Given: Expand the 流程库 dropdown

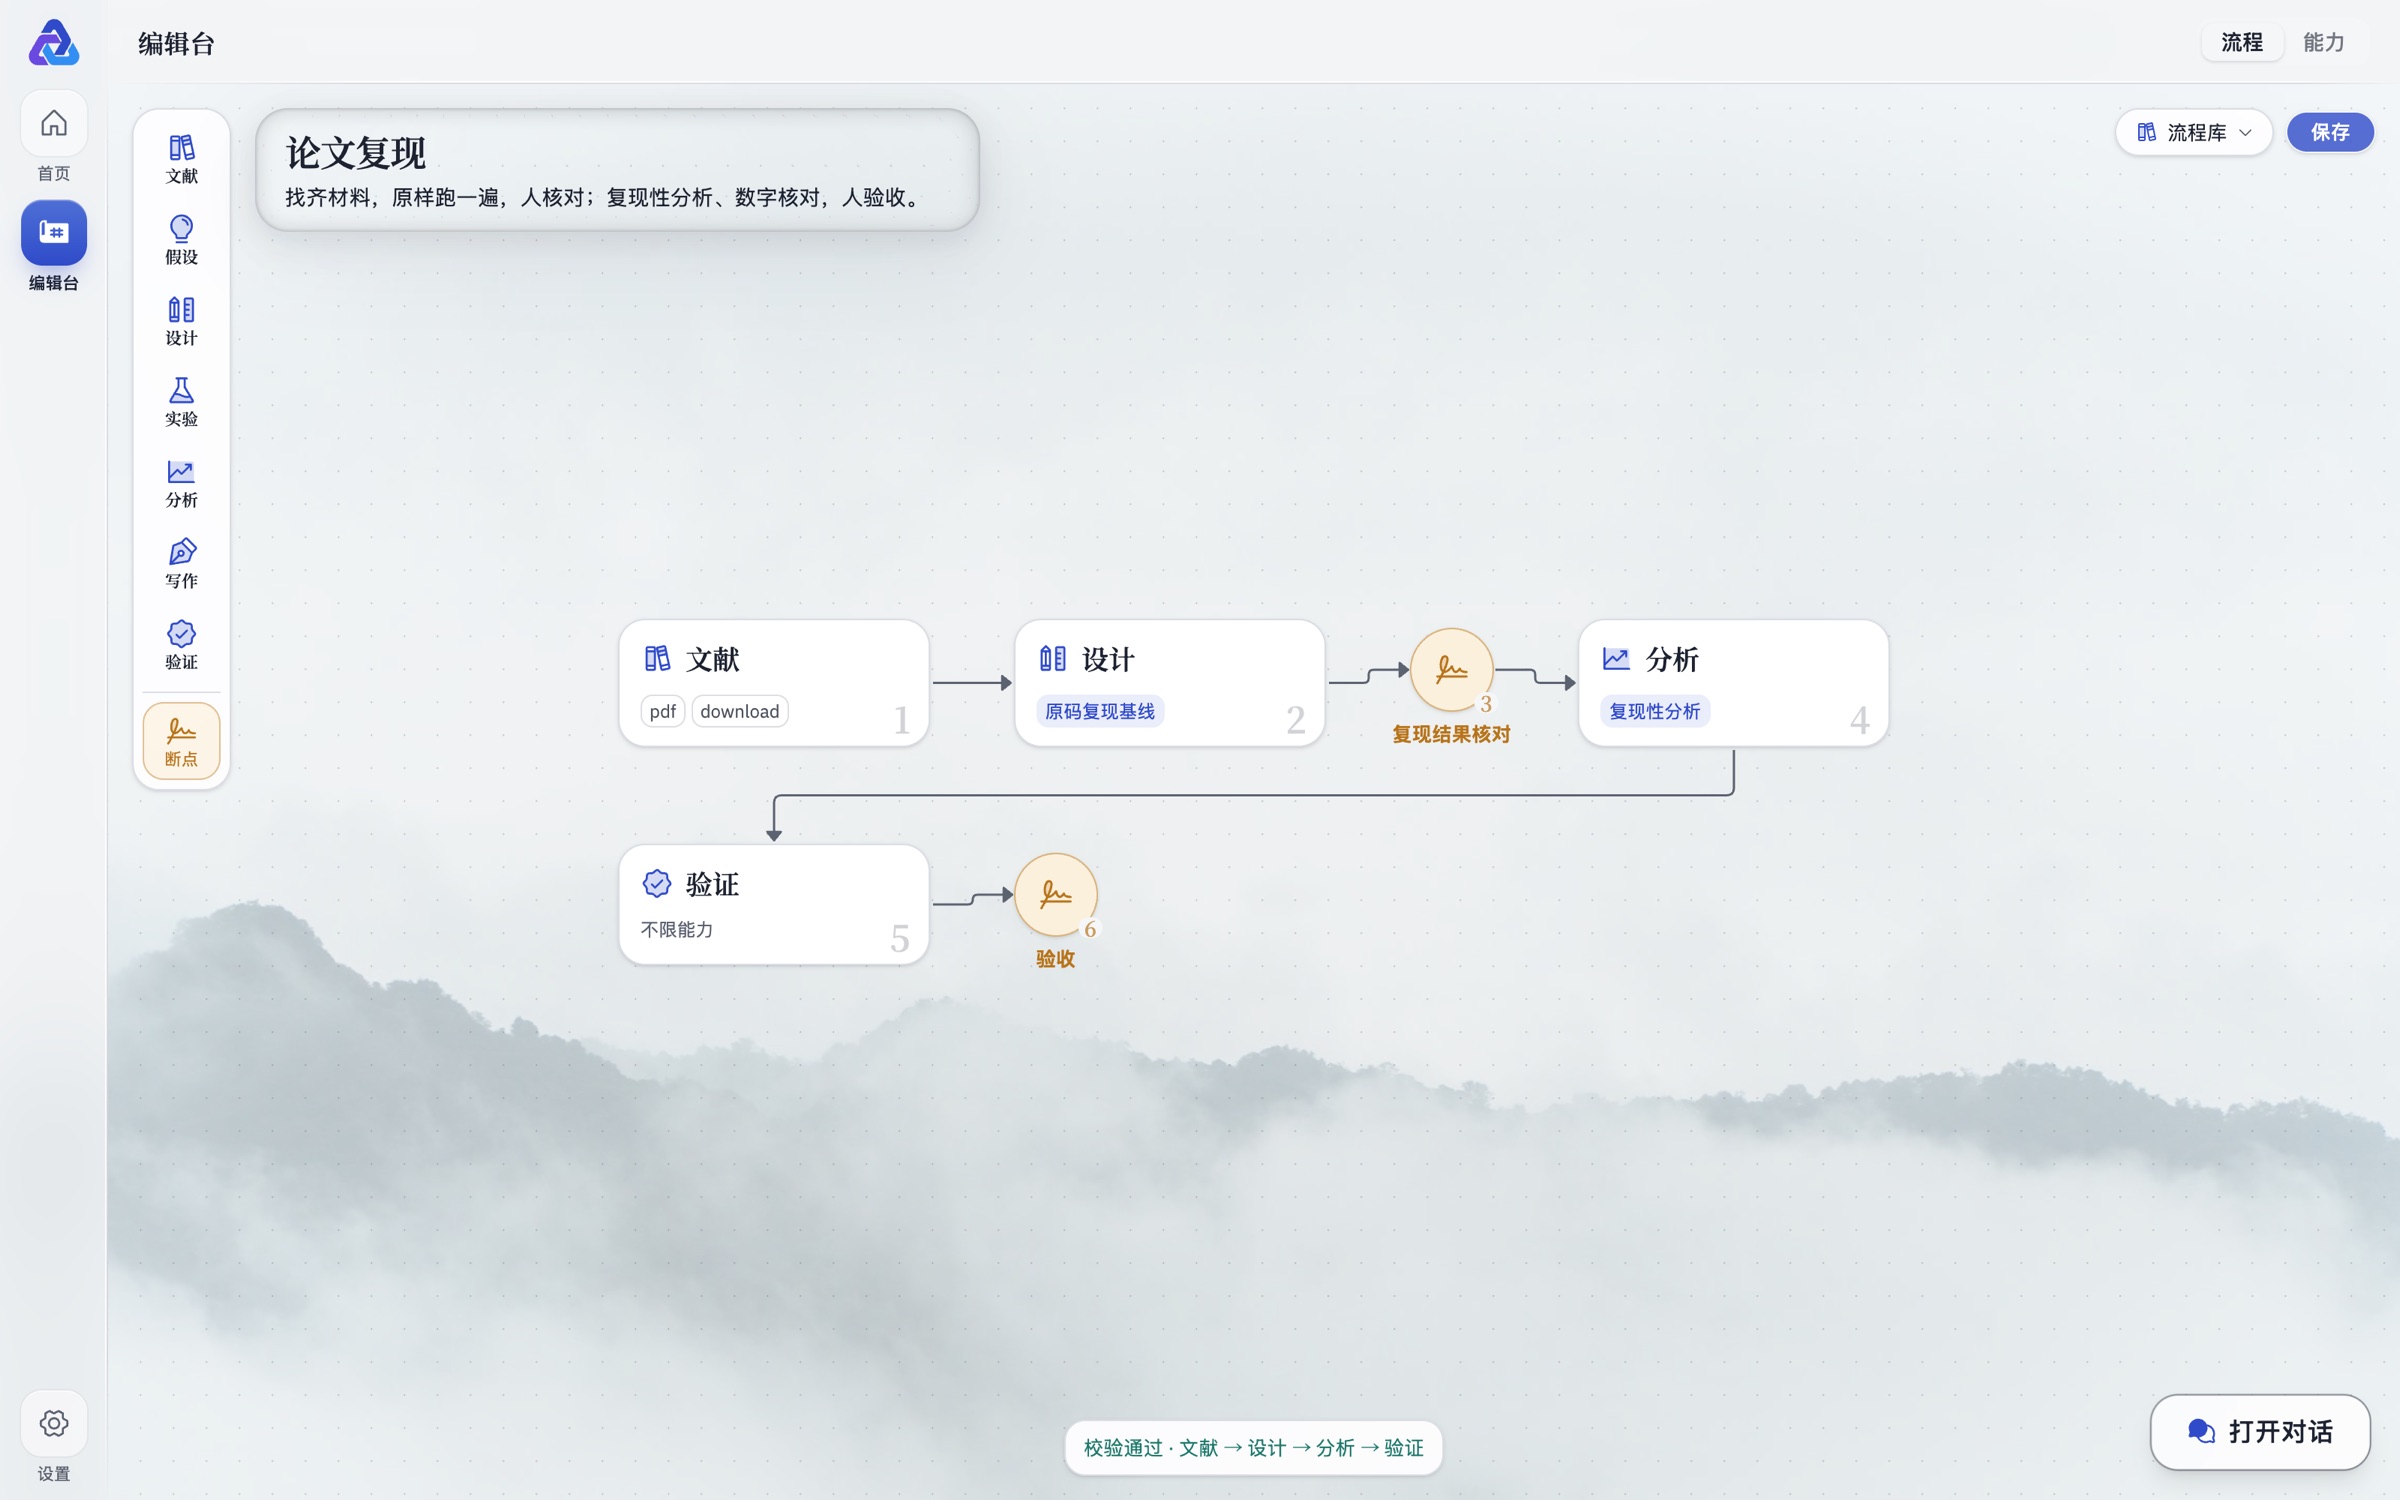Looking at the screenshot, I should [2194, 132].
